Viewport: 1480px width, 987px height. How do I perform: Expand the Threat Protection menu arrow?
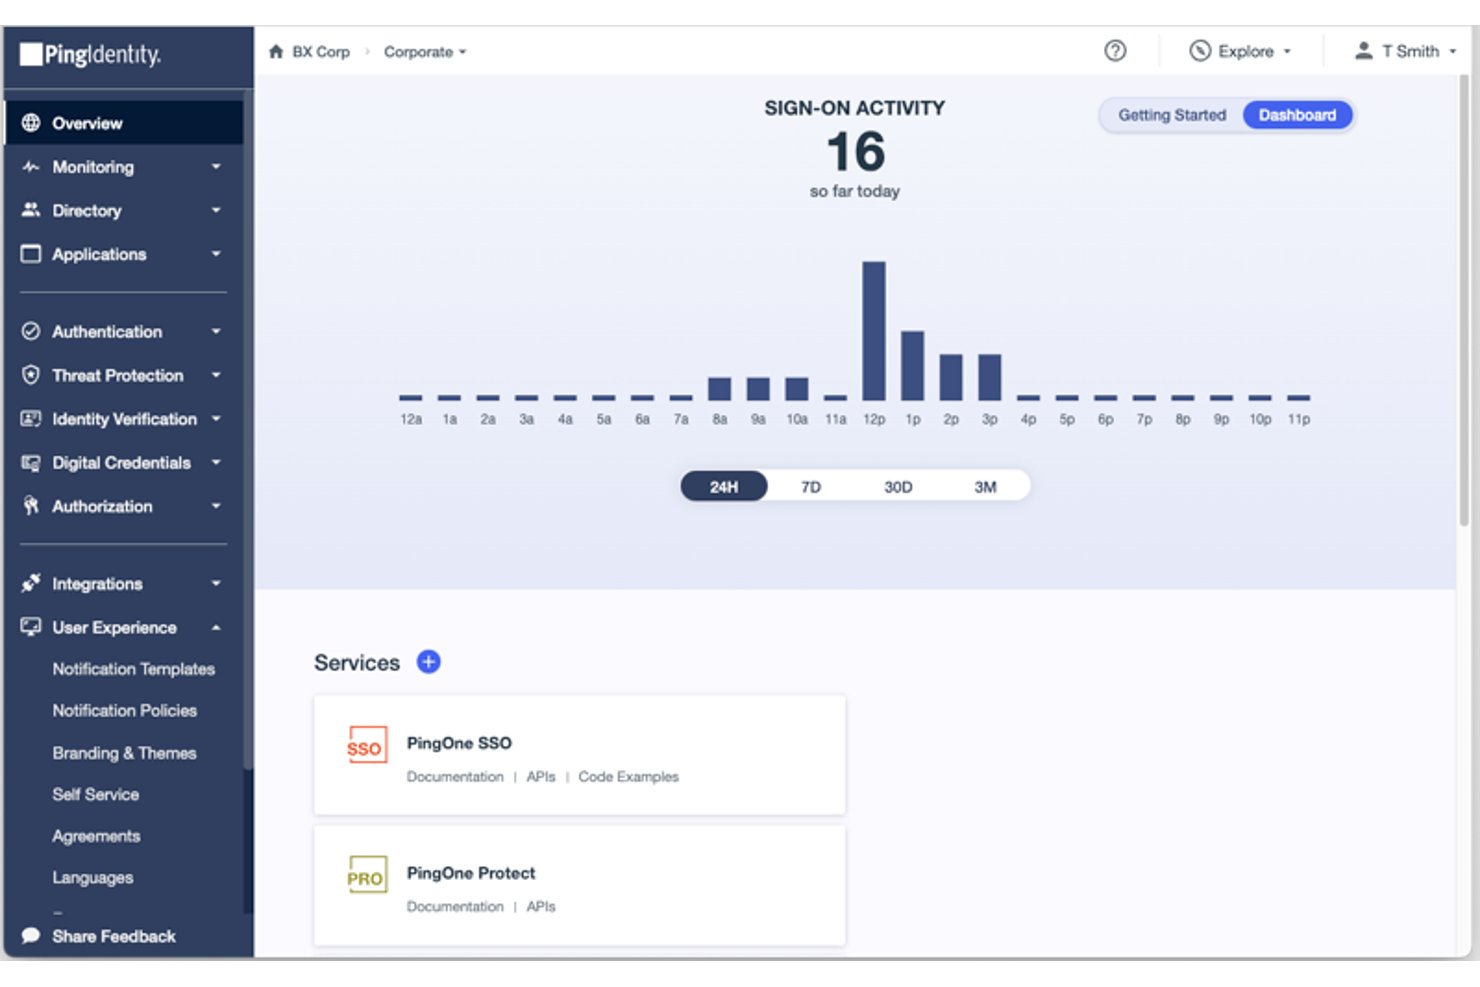216,375
